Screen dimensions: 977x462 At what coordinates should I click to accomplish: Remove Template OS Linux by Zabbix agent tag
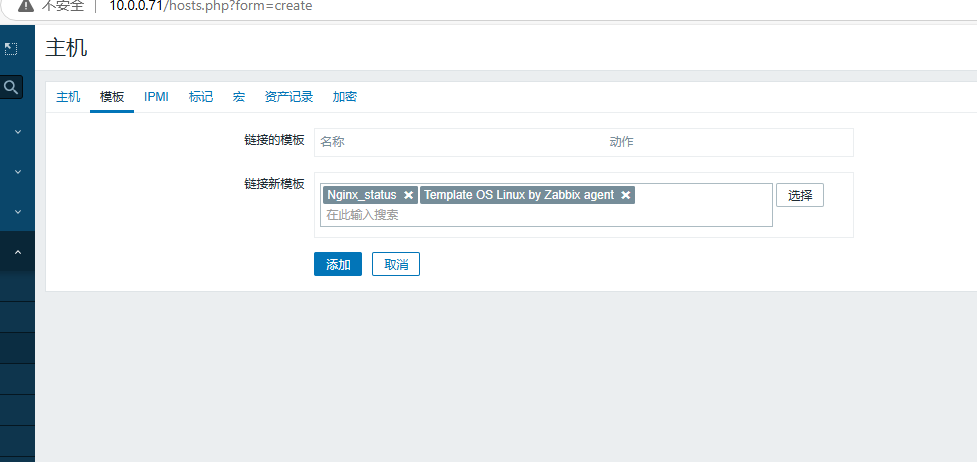tap(626, 195)
